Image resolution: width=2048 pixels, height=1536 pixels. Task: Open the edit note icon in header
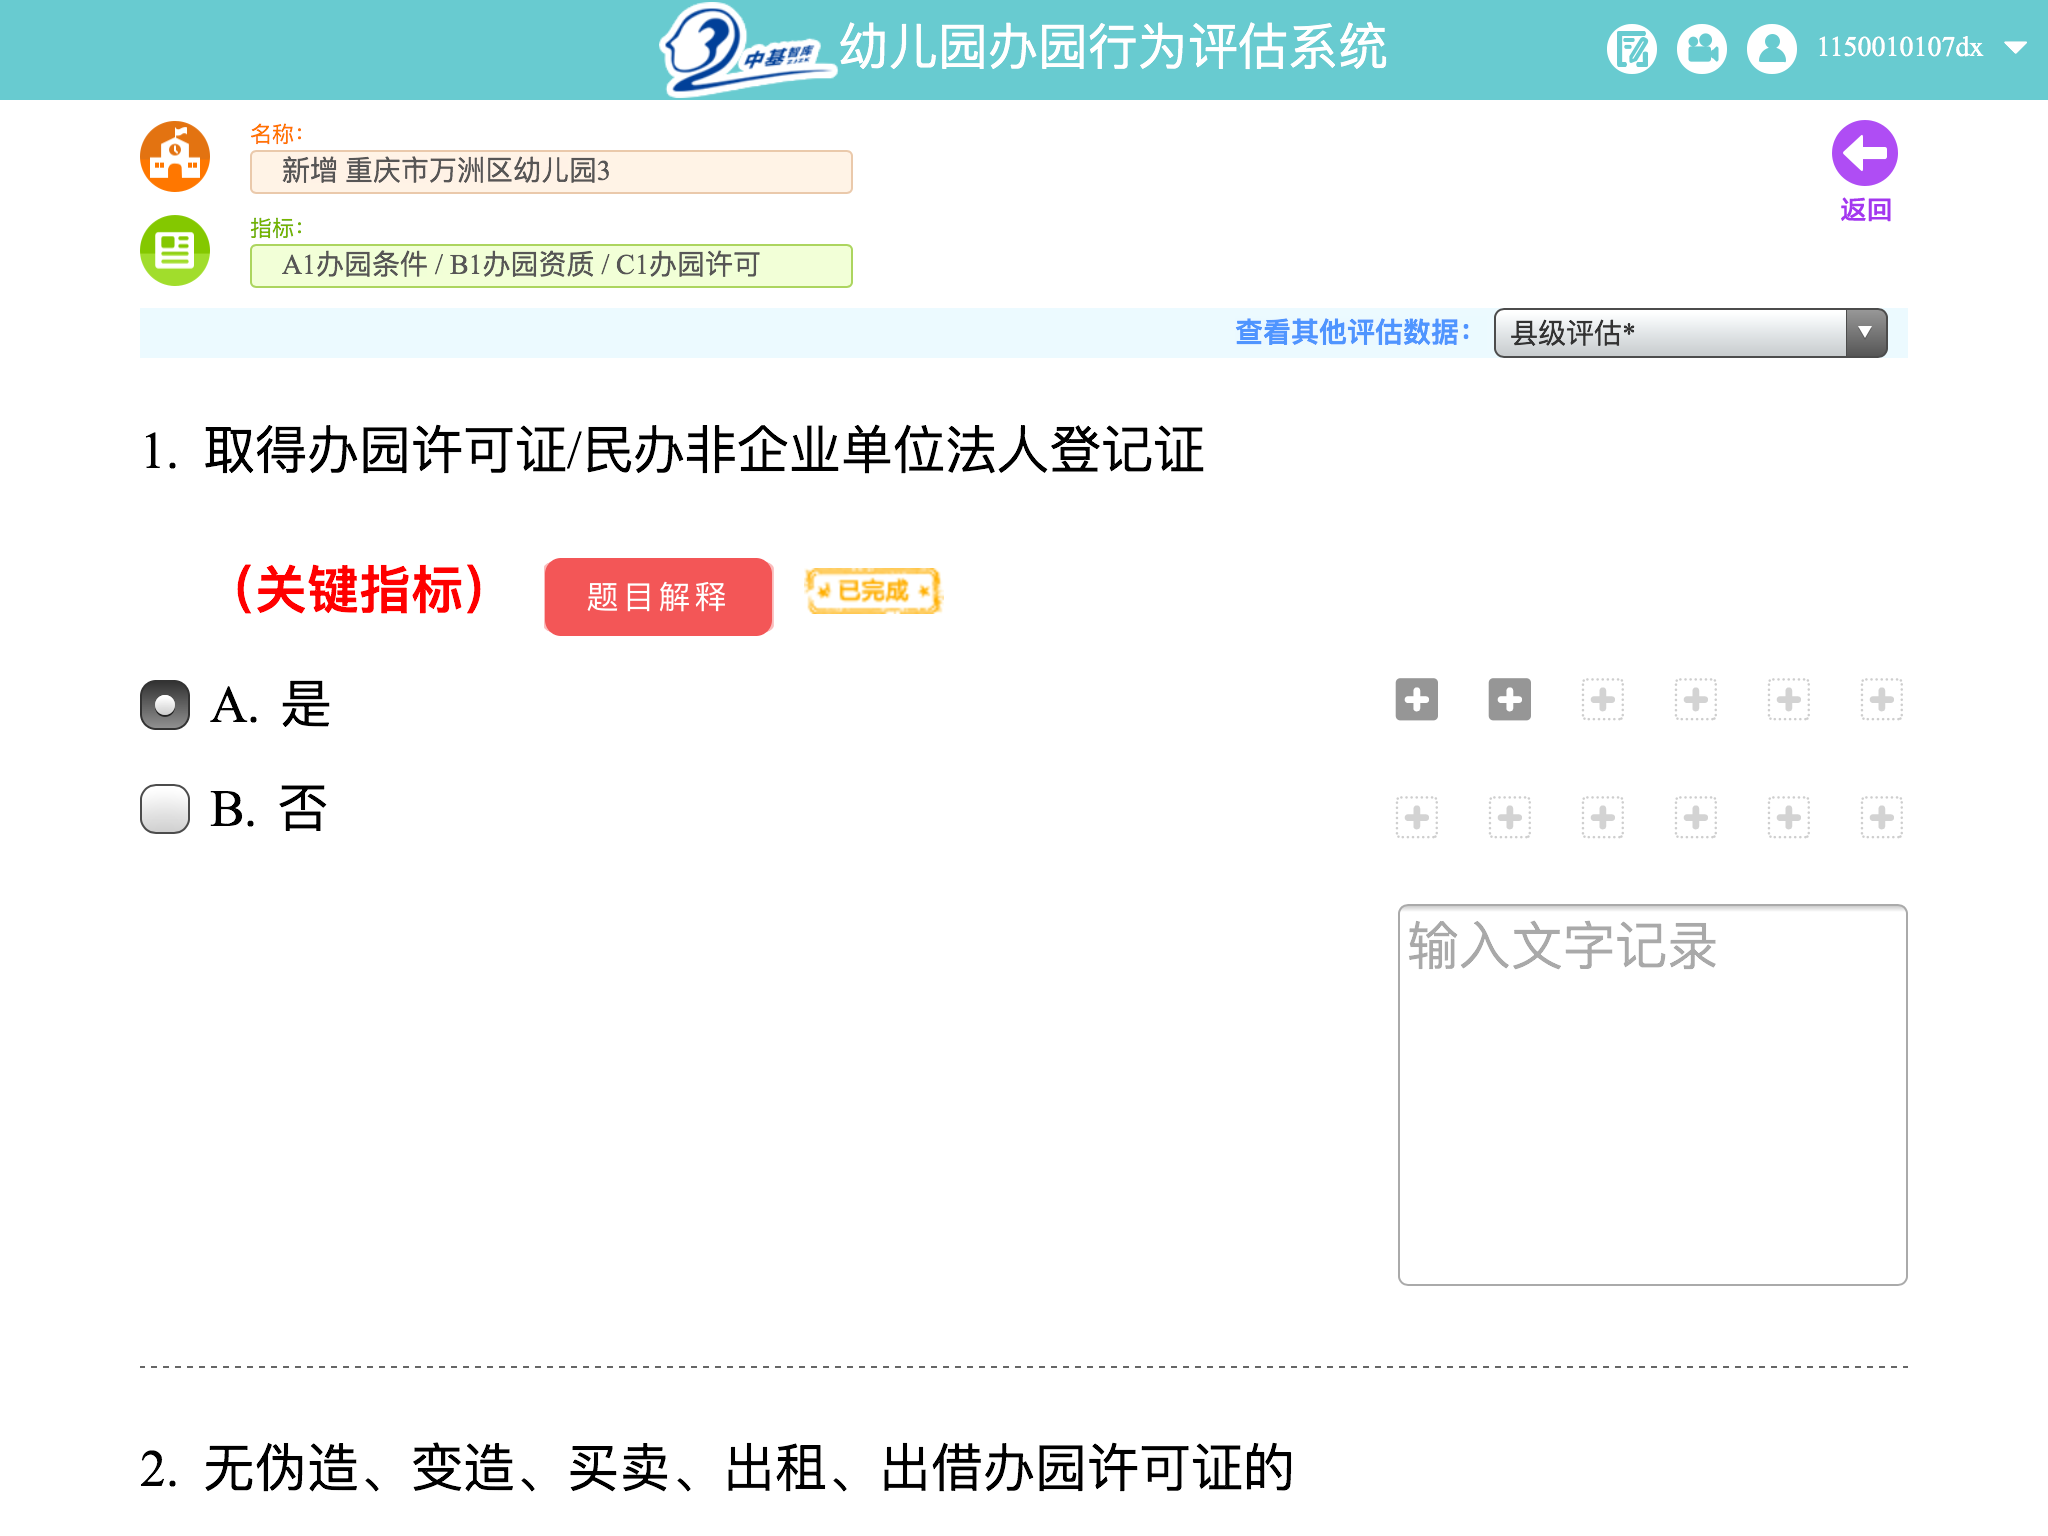[1632, 48]
